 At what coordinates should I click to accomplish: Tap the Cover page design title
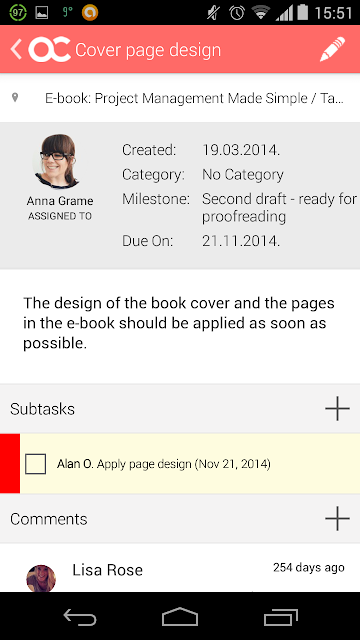148,50
